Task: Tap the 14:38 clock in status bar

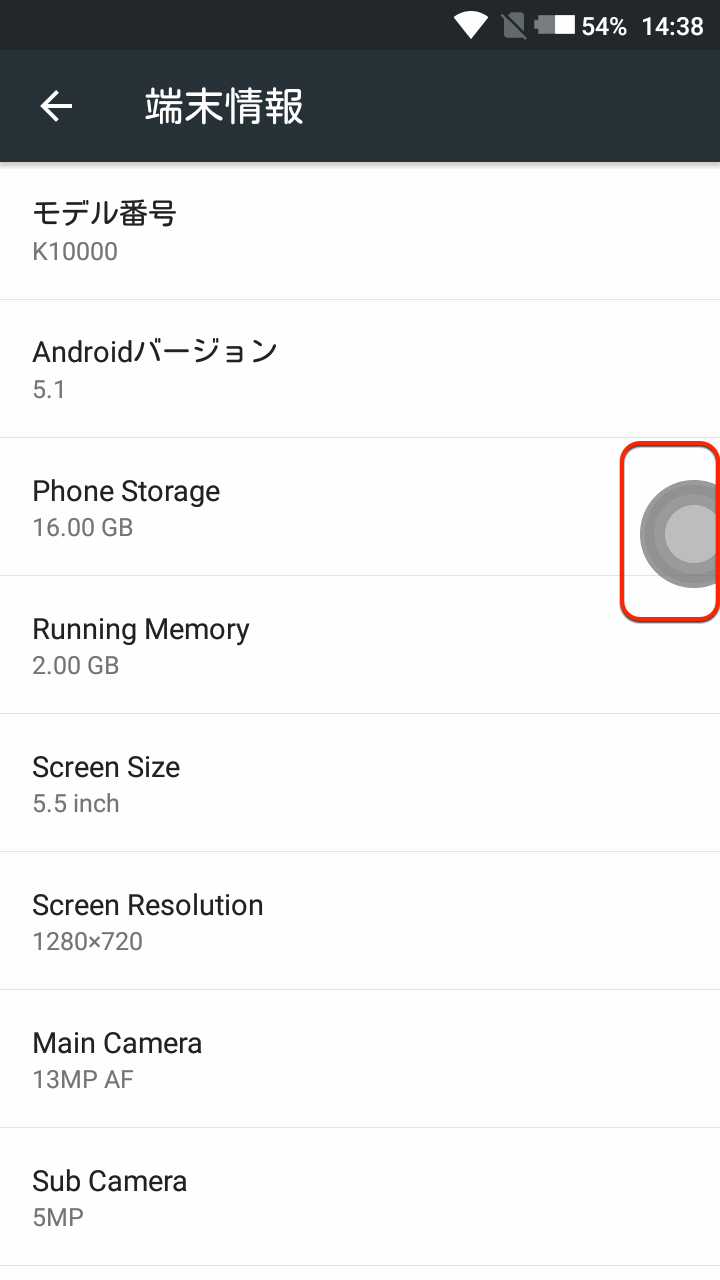Action: tap(672, 27)
